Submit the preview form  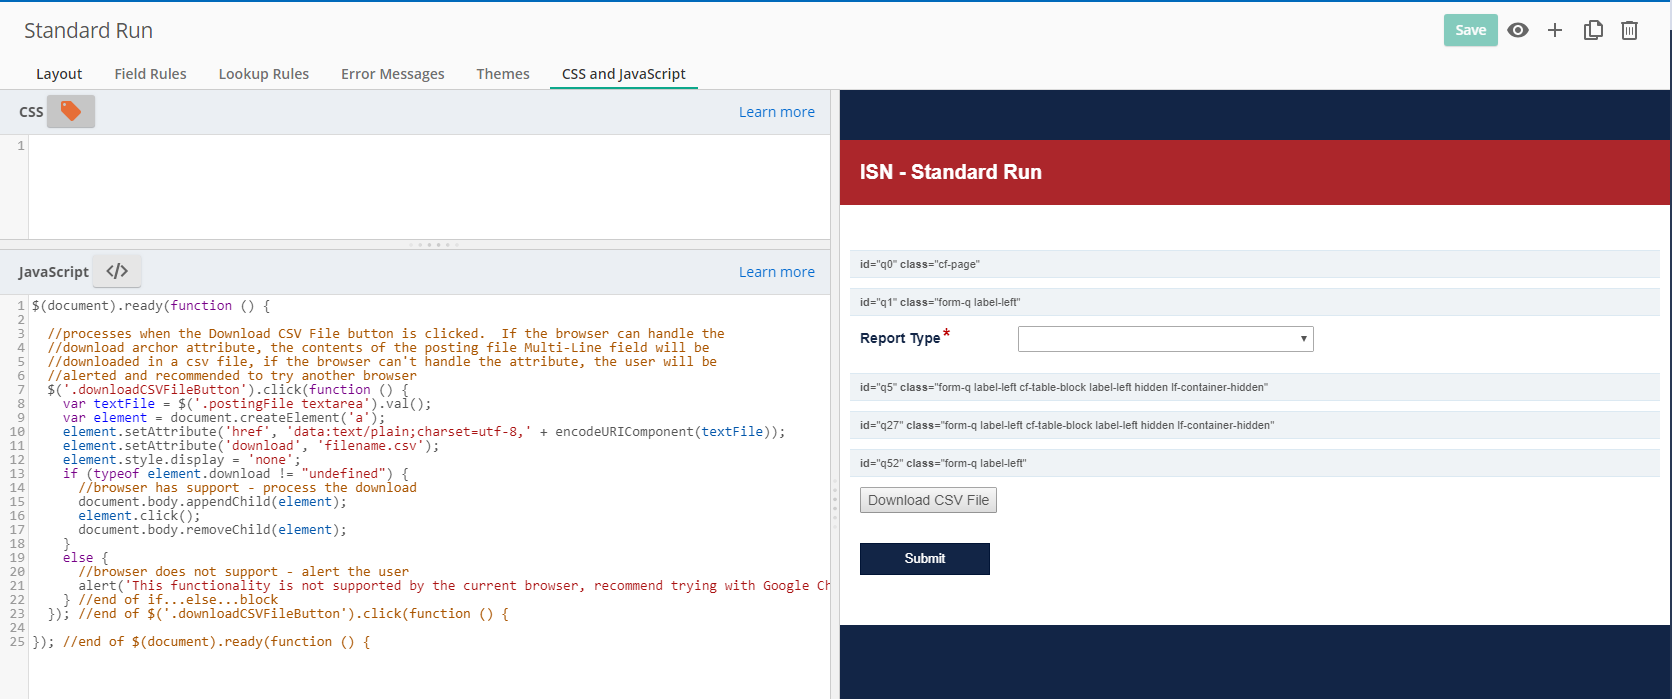(924, 559)
